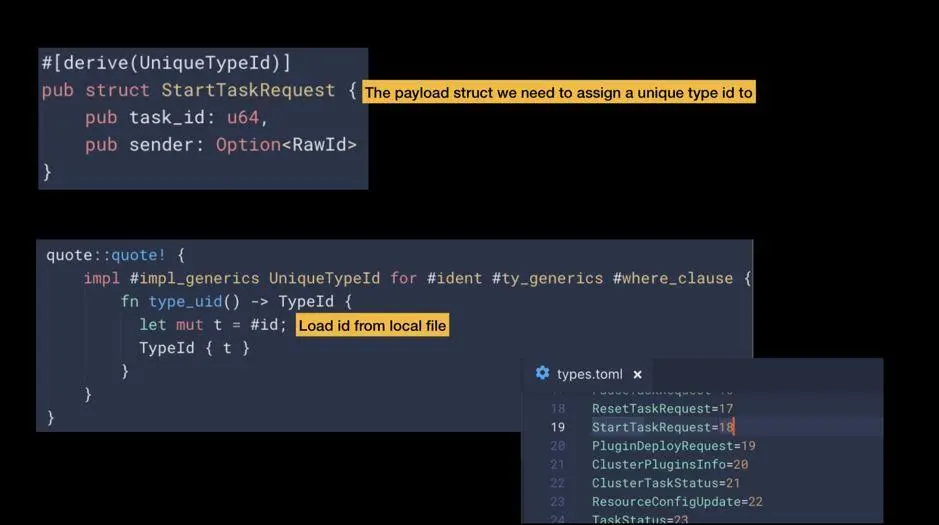Click the #[derive(UniqueTypeId)] attribute line
This screenshot has height=525, width=939.
coord(166,63)
